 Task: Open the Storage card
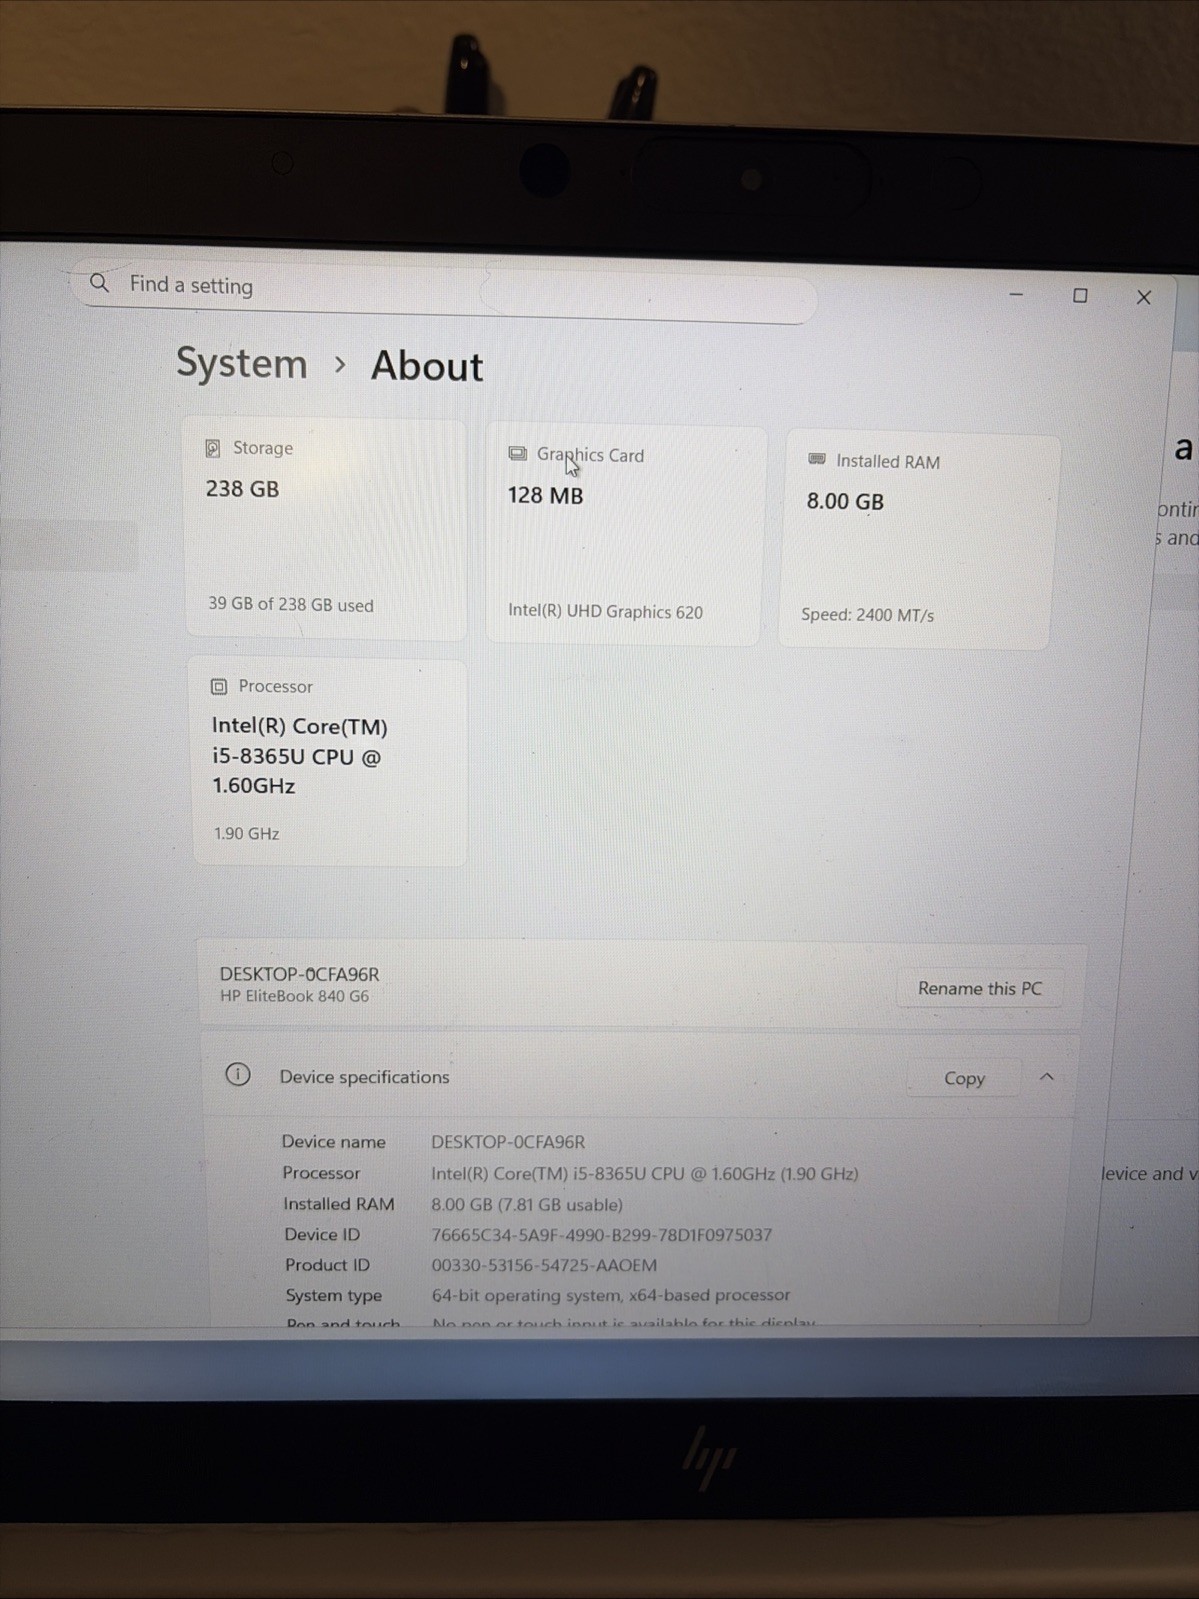tap(326, 528)
